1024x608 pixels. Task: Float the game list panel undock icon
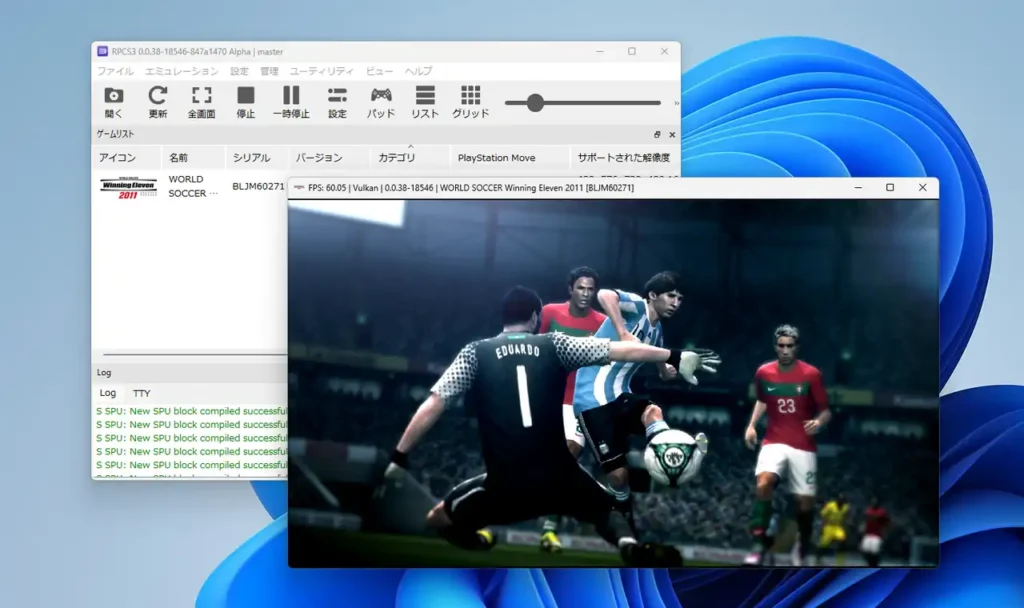click(657, 134)
